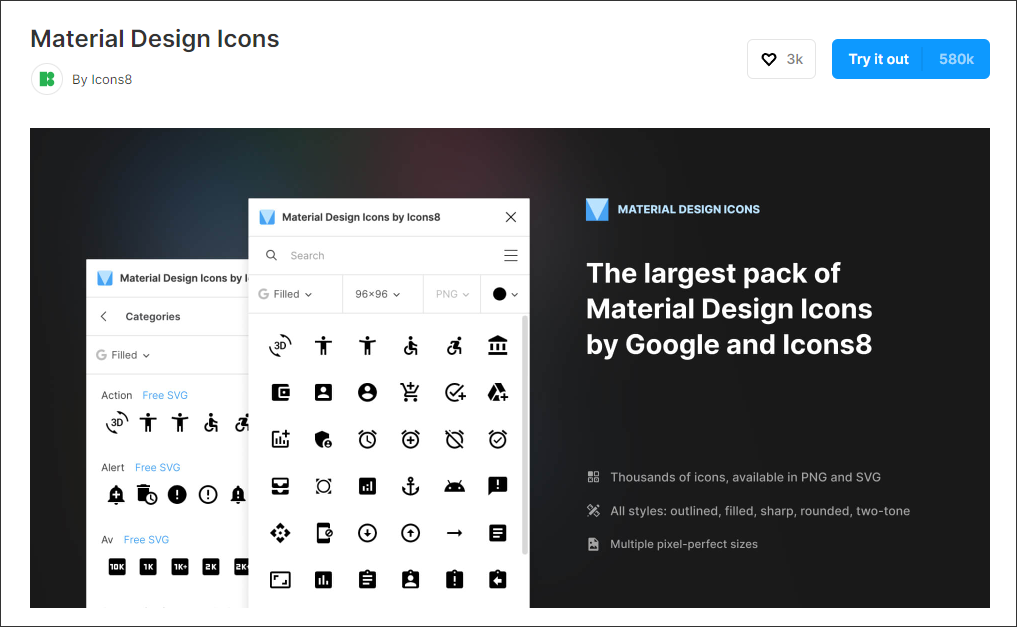Open the 96×96 size dropdown
The height and width of the screenshot is (627, 1017).
pos(377,294)
